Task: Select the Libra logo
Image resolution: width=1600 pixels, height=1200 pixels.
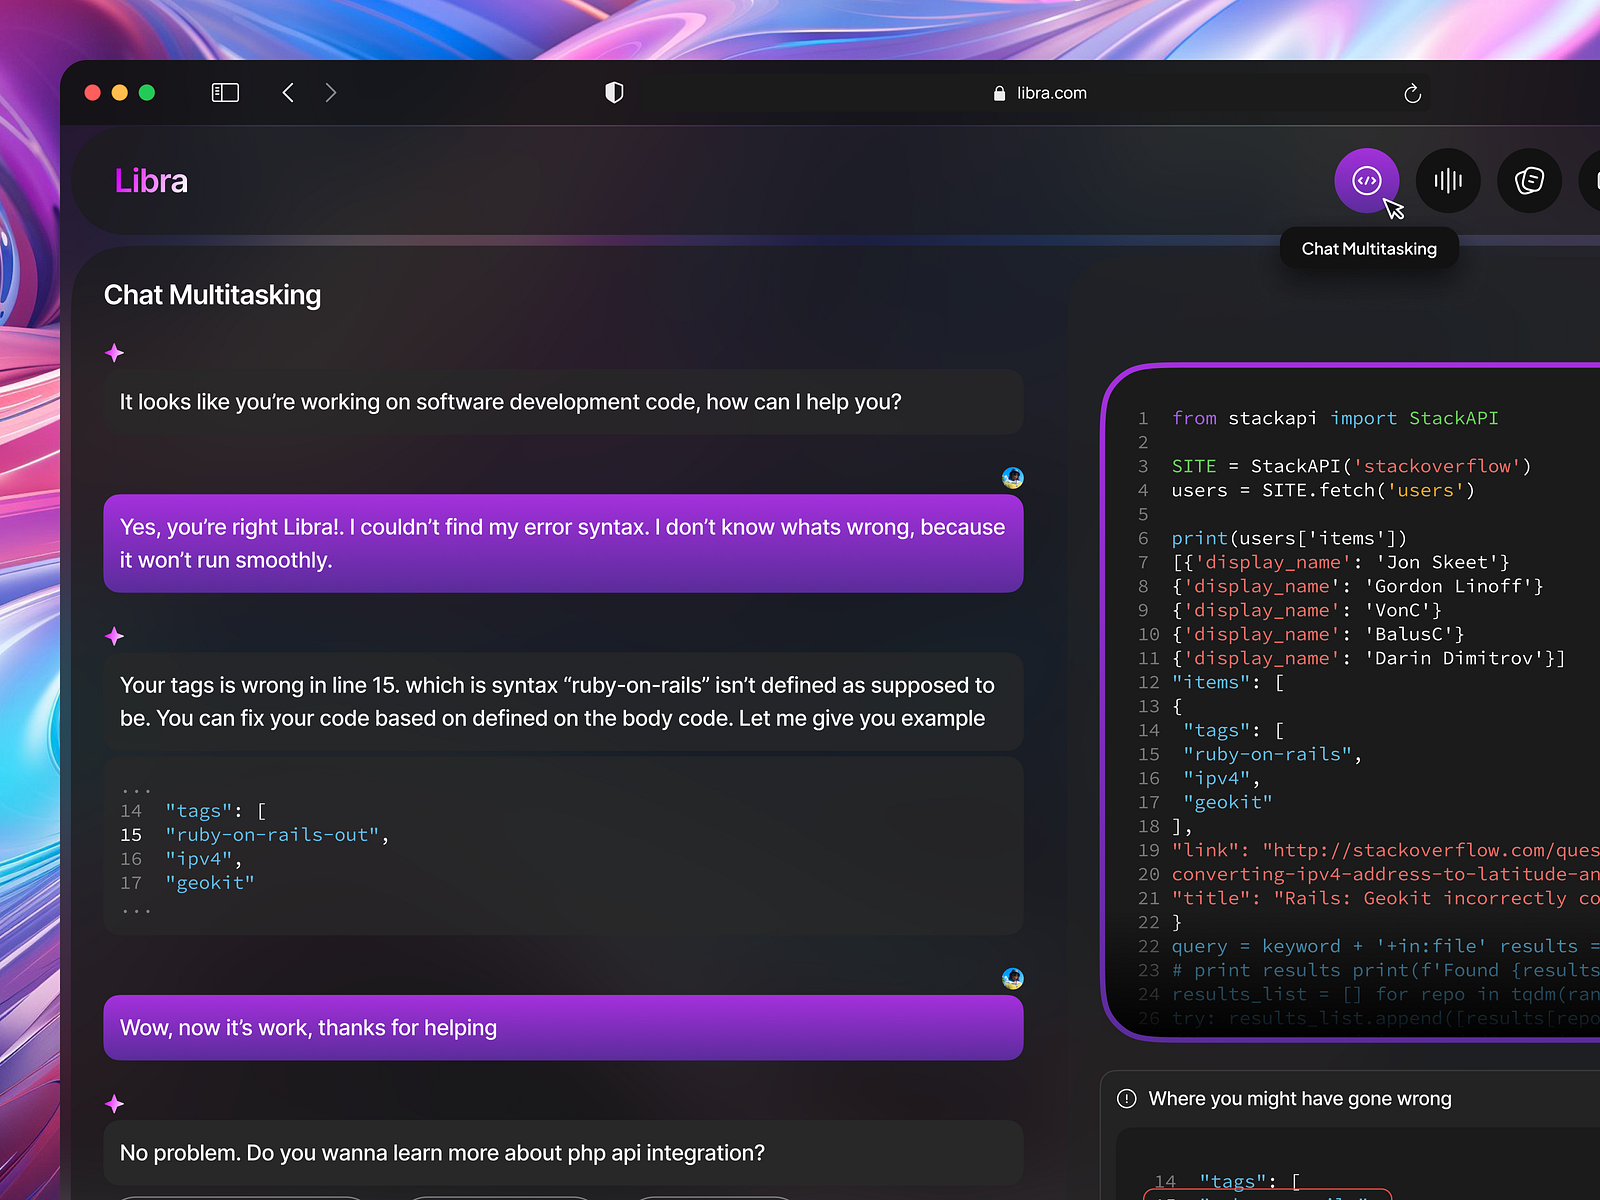Action: pos(151,181)
